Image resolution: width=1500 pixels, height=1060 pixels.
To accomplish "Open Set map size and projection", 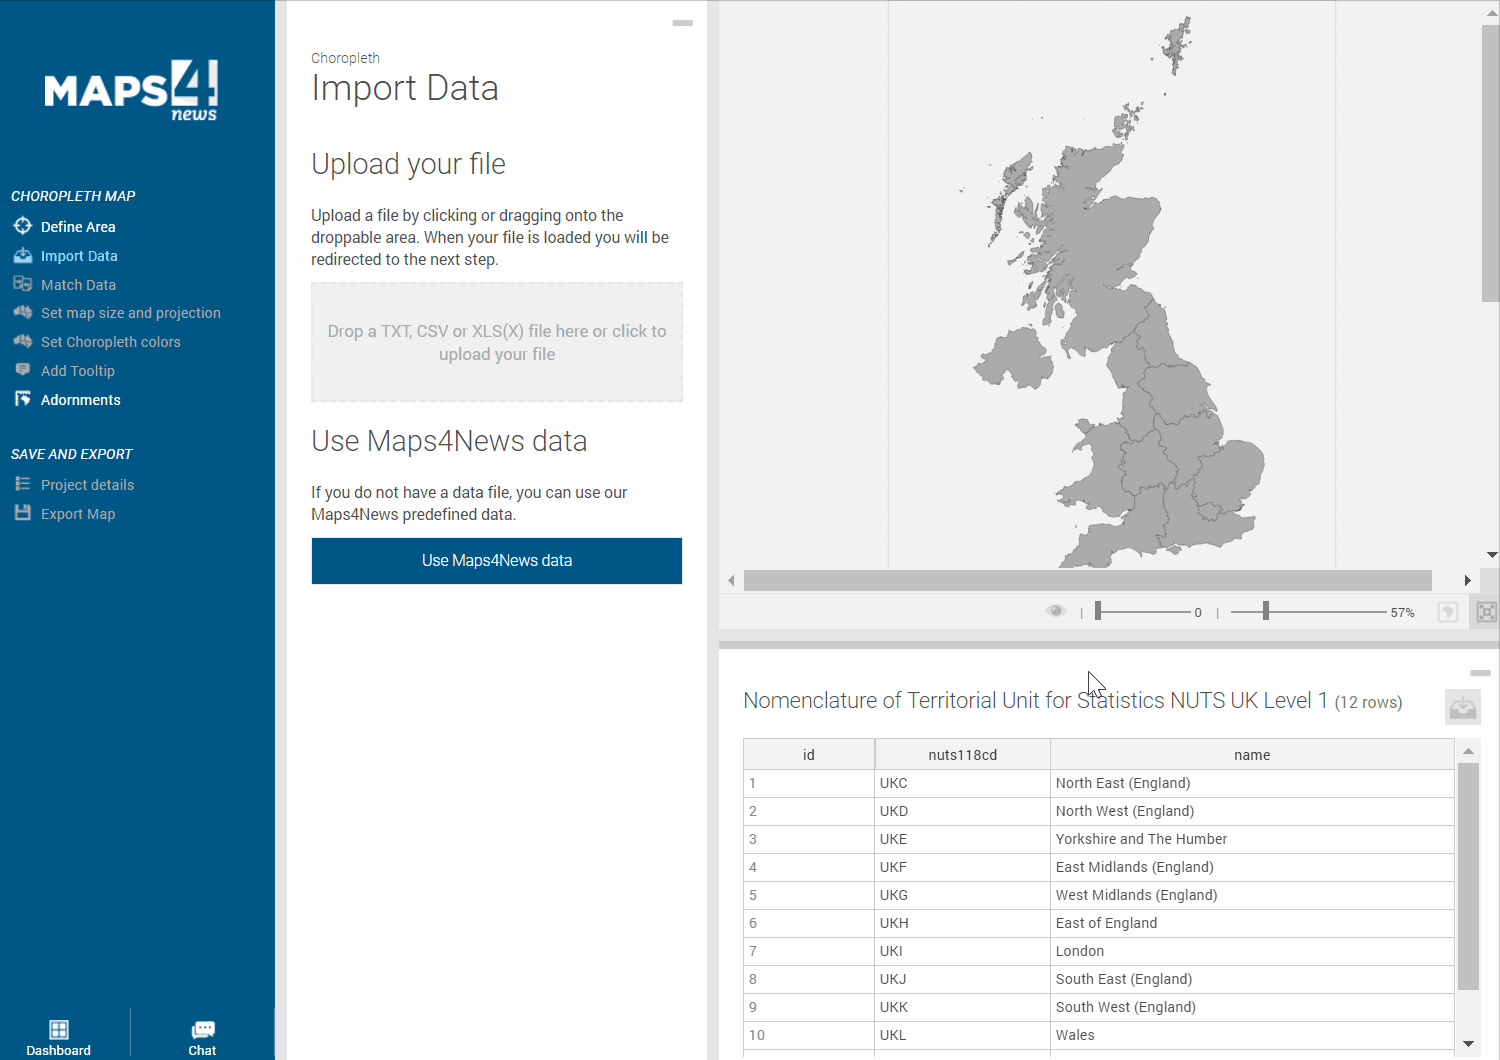I will pos(131,313).
